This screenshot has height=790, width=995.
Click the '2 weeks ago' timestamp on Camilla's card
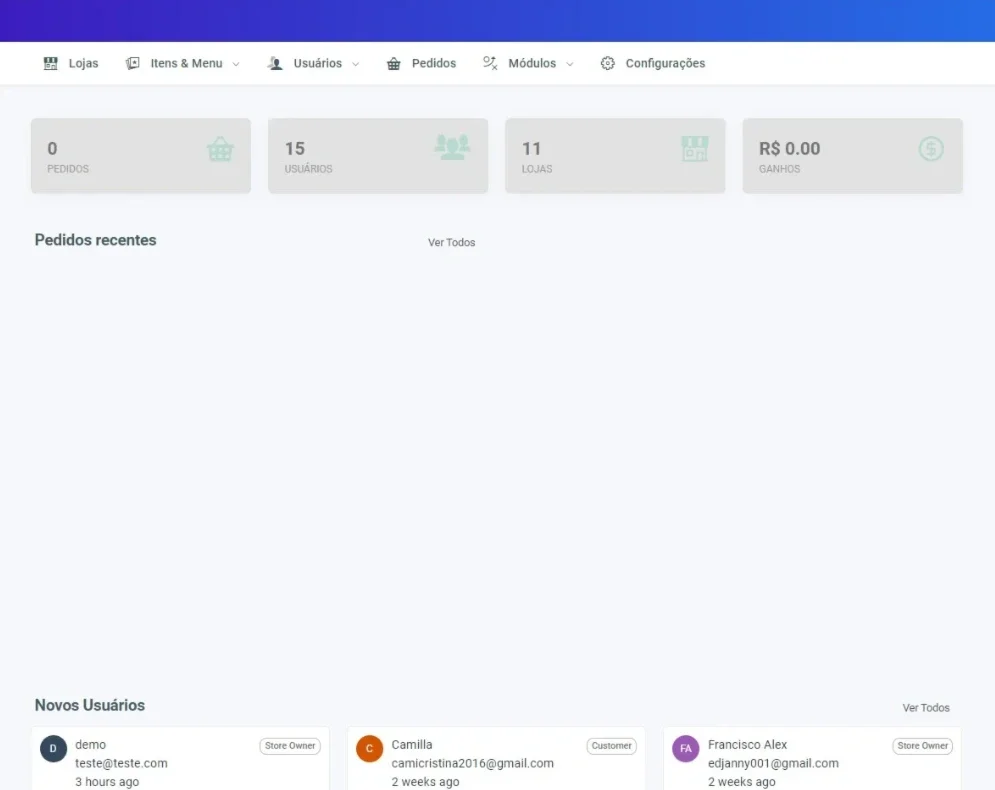[x=425, y=782]
